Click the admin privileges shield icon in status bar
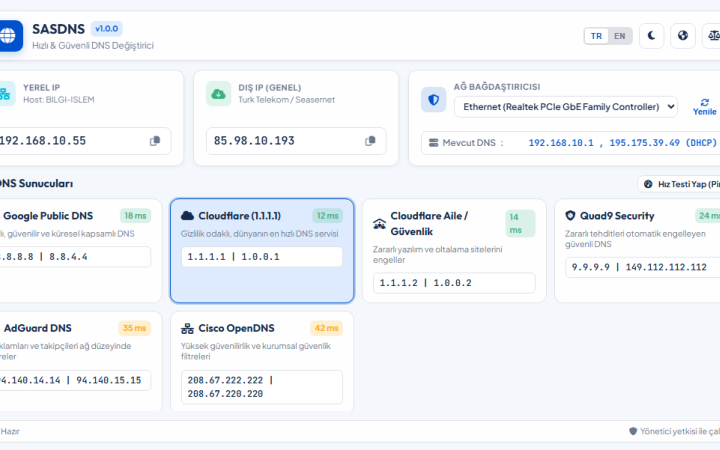 [633, 432]
